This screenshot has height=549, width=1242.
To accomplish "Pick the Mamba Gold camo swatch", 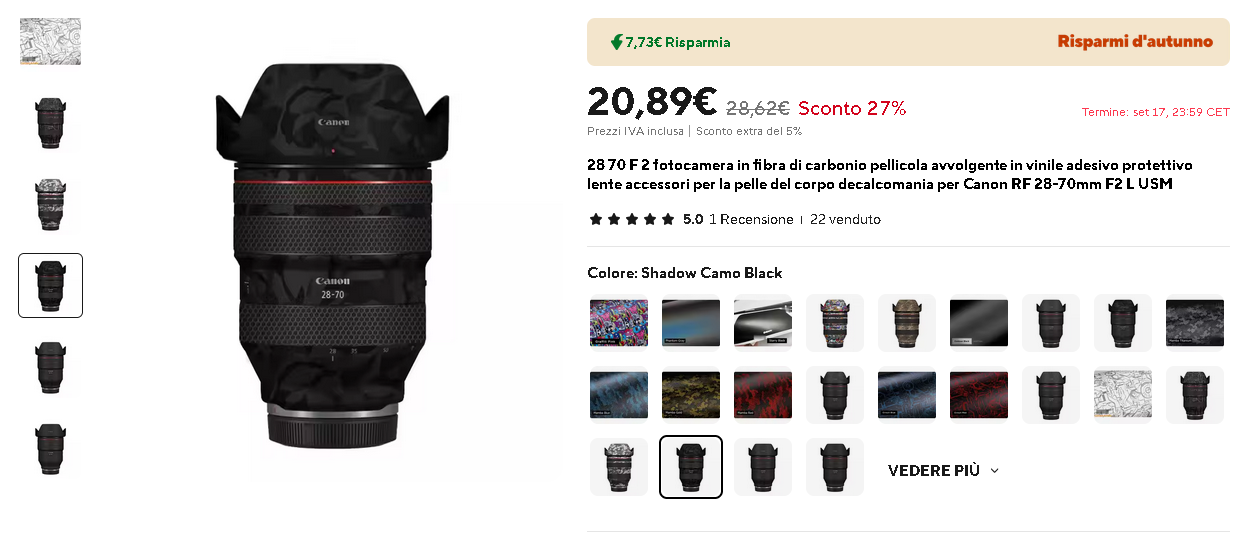I will pos(691,395).
